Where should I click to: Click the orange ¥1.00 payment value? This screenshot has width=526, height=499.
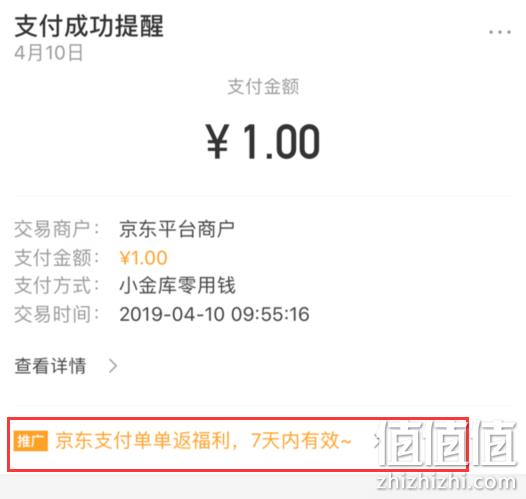tap(143, 258)
